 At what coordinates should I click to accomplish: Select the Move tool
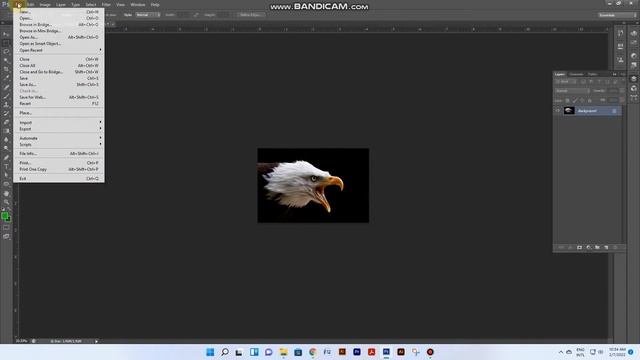coord(6,34)
